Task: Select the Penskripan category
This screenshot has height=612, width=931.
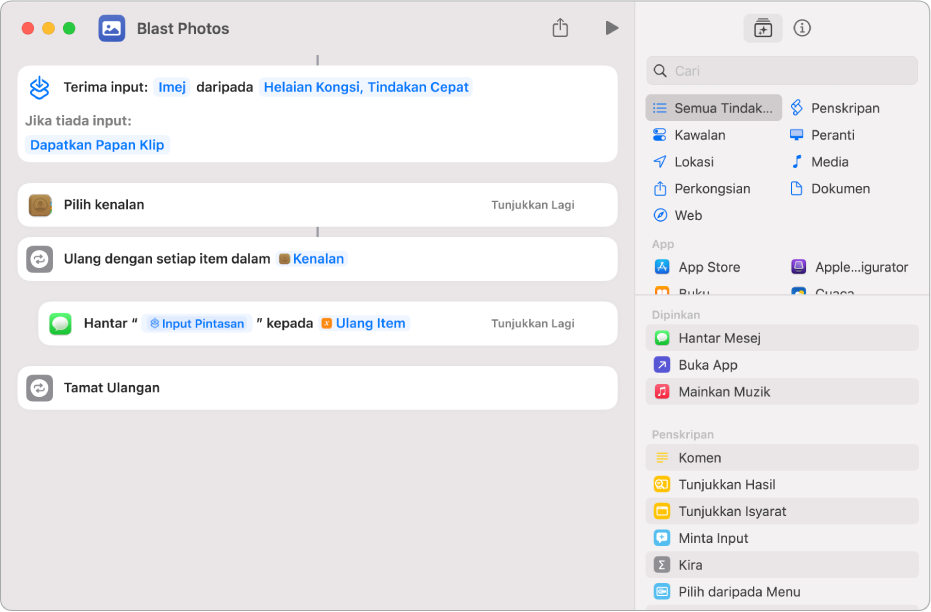Action: (844, 108)
